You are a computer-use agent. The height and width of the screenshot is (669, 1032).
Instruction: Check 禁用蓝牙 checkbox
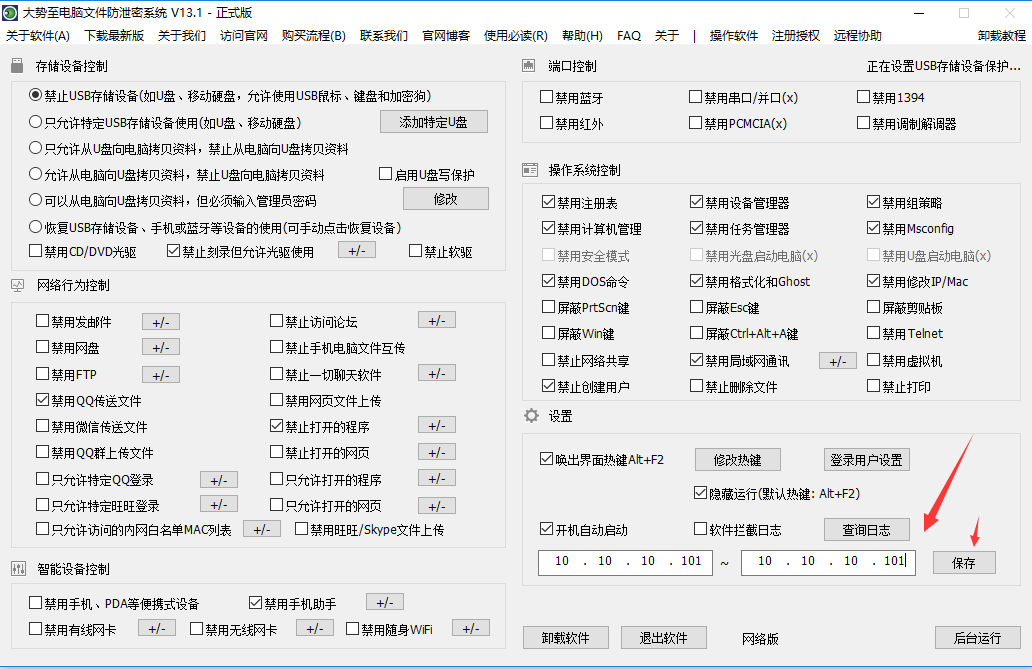(546, 97)
